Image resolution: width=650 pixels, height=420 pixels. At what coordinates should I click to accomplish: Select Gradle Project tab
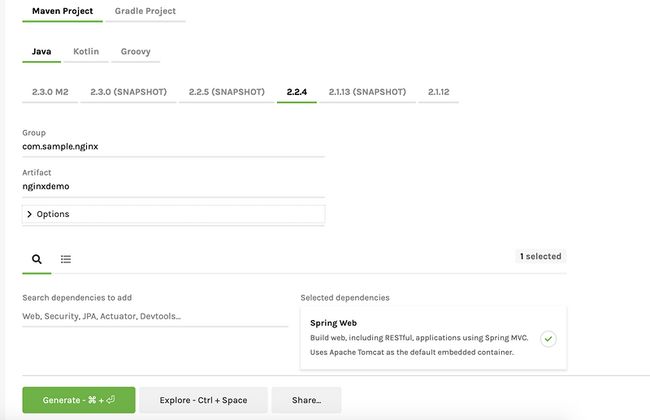tap(145, 11)
